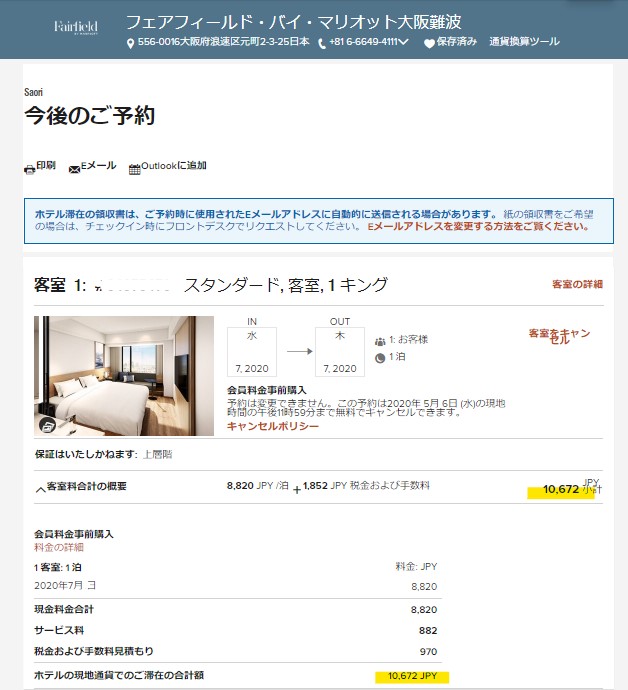Click the 今後のご予約 heading
The height and width of the screenshot is (690, 628).
point(90,115)
